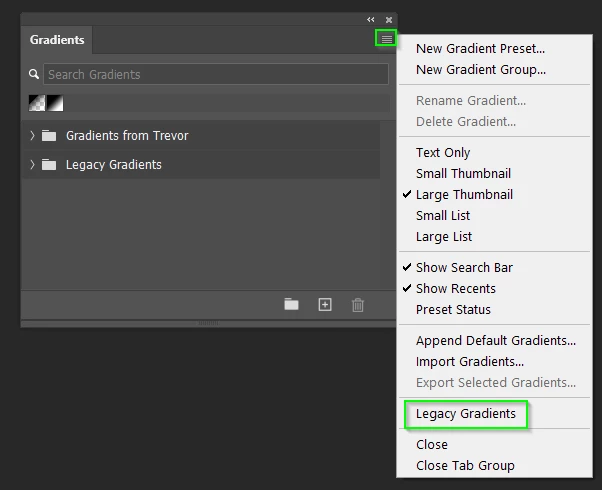Choose New Gradient Group menu item
This screenshot has height=490, width=602.
tap(481, 70)
